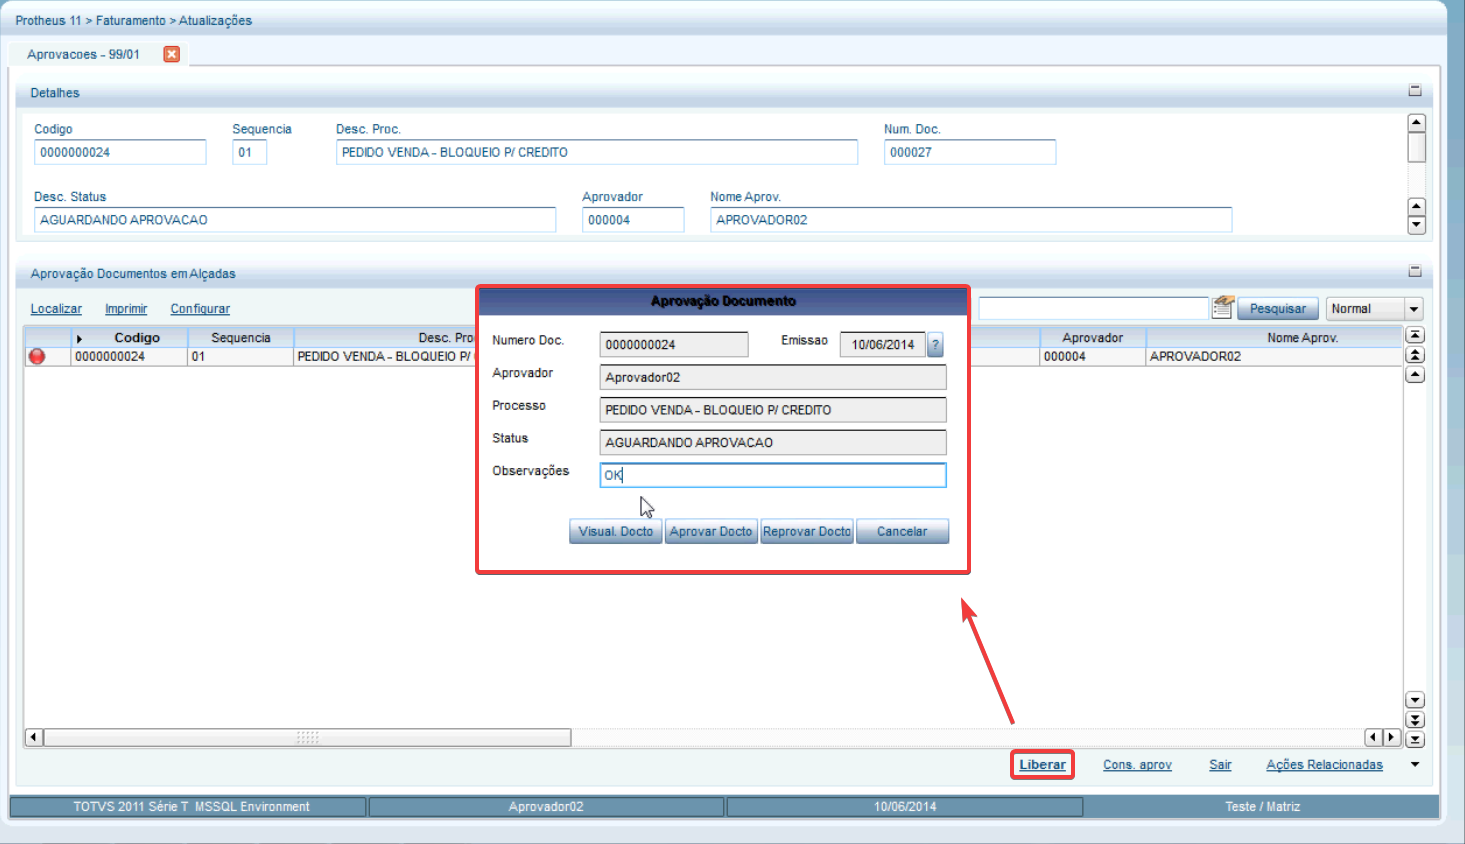Page up in the grid using the double-up arrow
Image resolution: width=1465 pixels, height=844 pixels.
coord(1415,355)
